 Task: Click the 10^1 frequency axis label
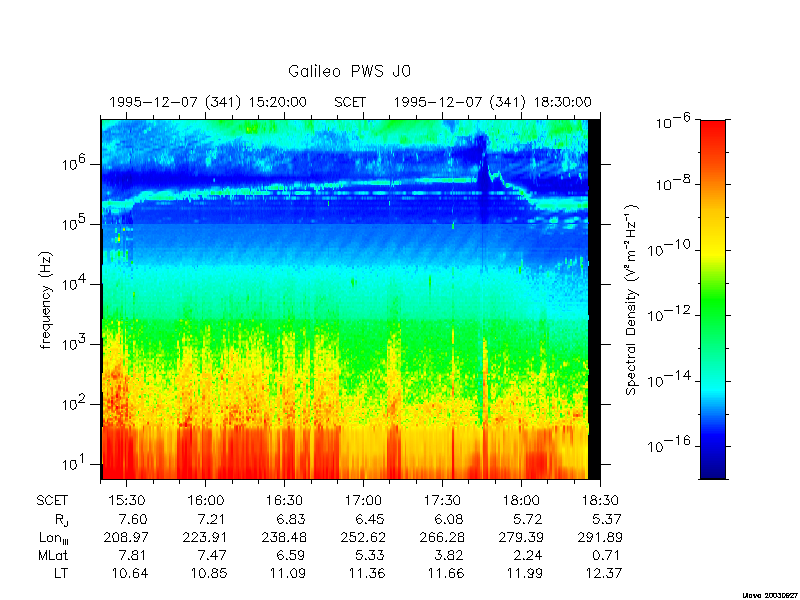(x=75, y=464)
